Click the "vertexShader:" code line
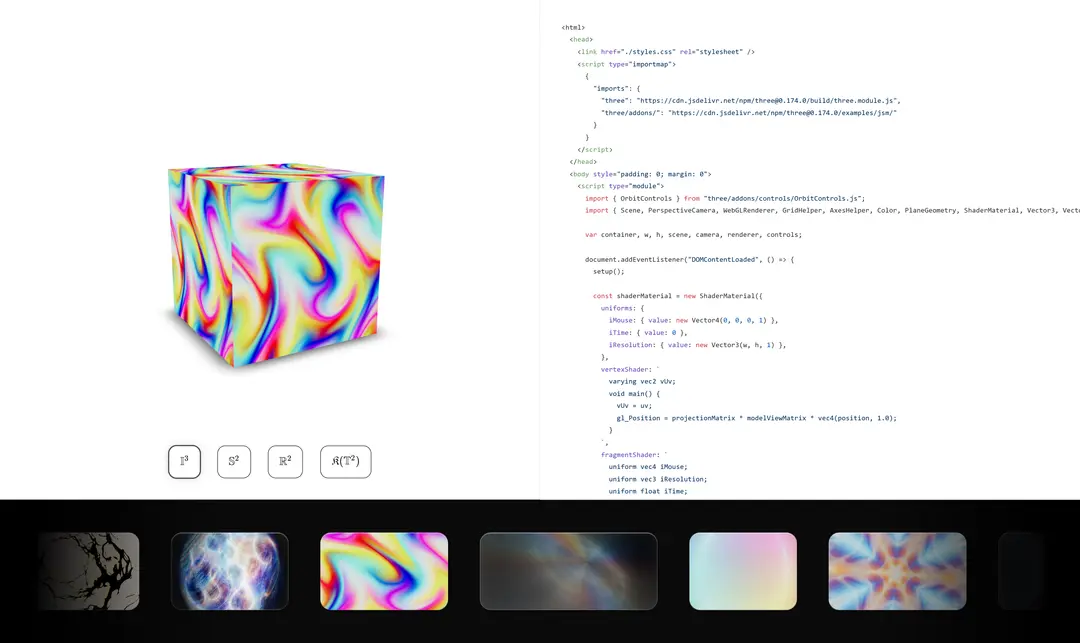 coord(630,370)
